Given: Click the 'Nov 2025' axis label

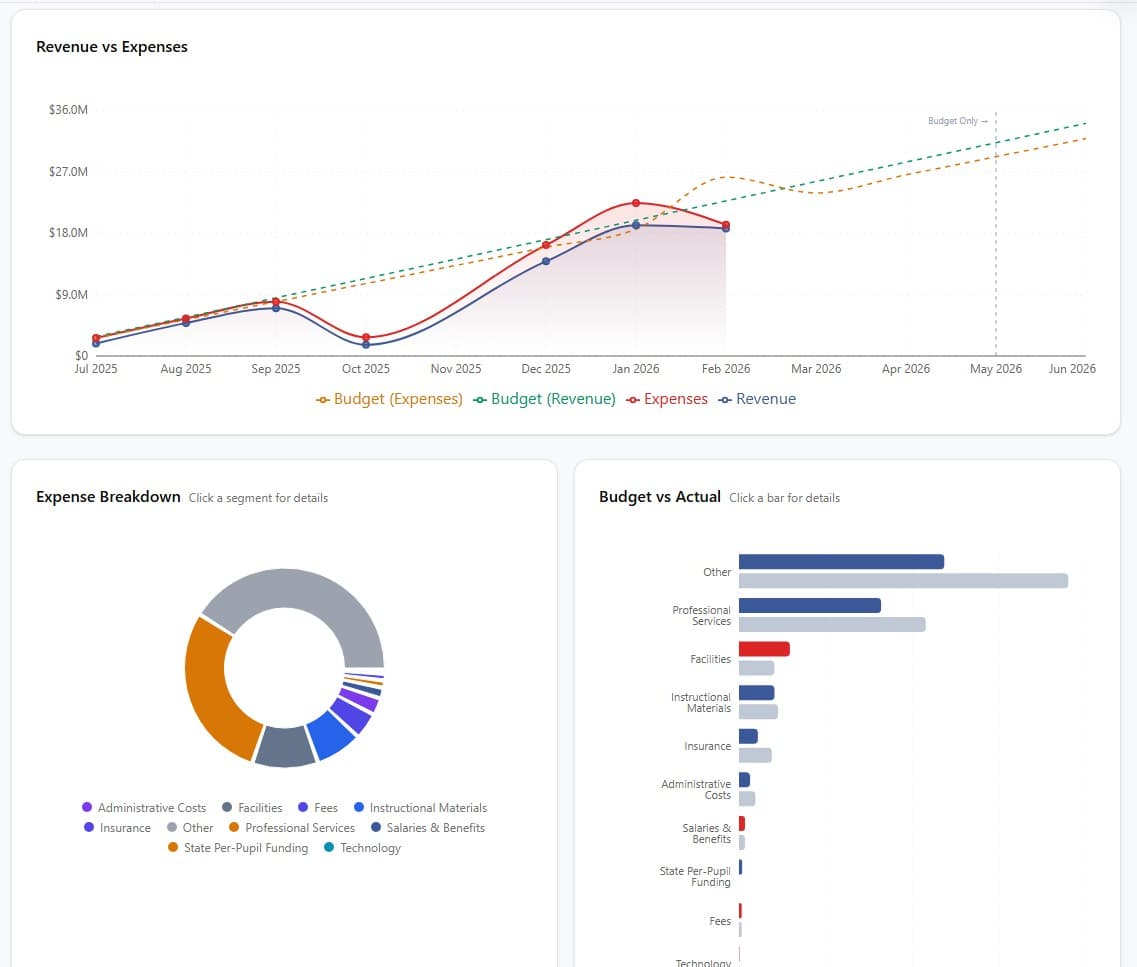Looking at the screenshot, I should tap(456, 368).
